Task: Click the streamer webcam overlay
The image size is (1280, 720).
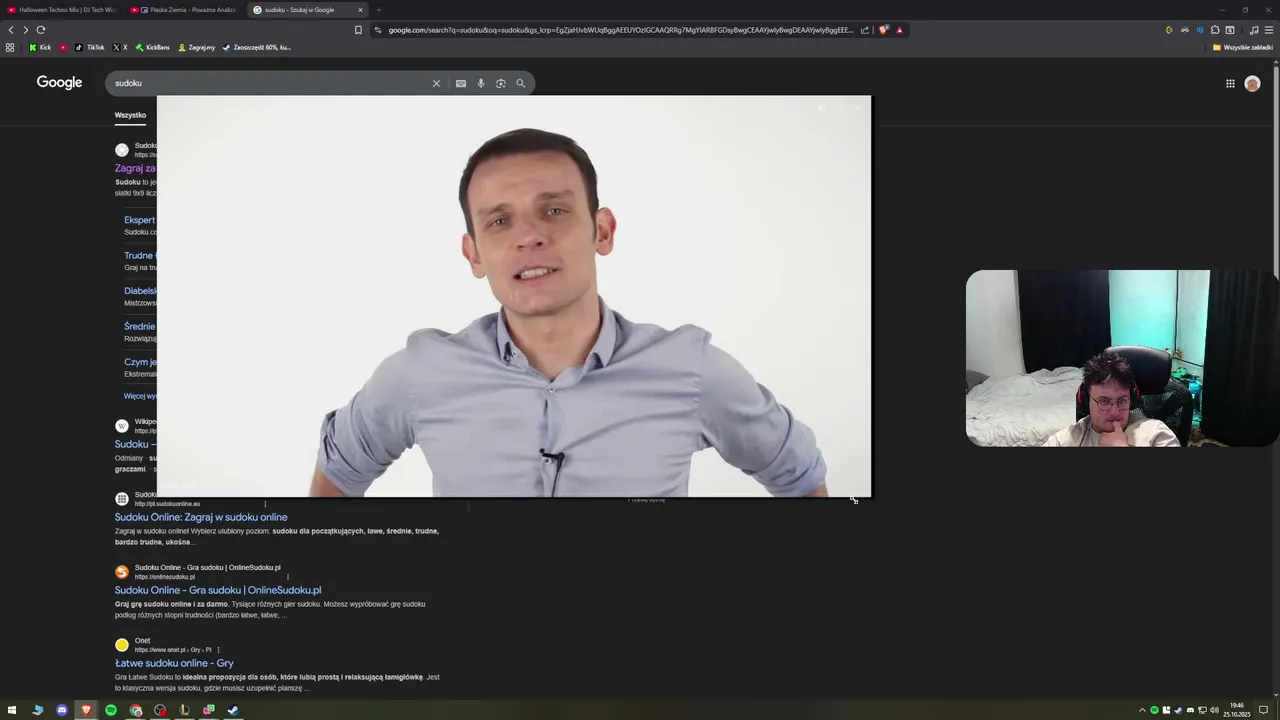Action: 1122,358
